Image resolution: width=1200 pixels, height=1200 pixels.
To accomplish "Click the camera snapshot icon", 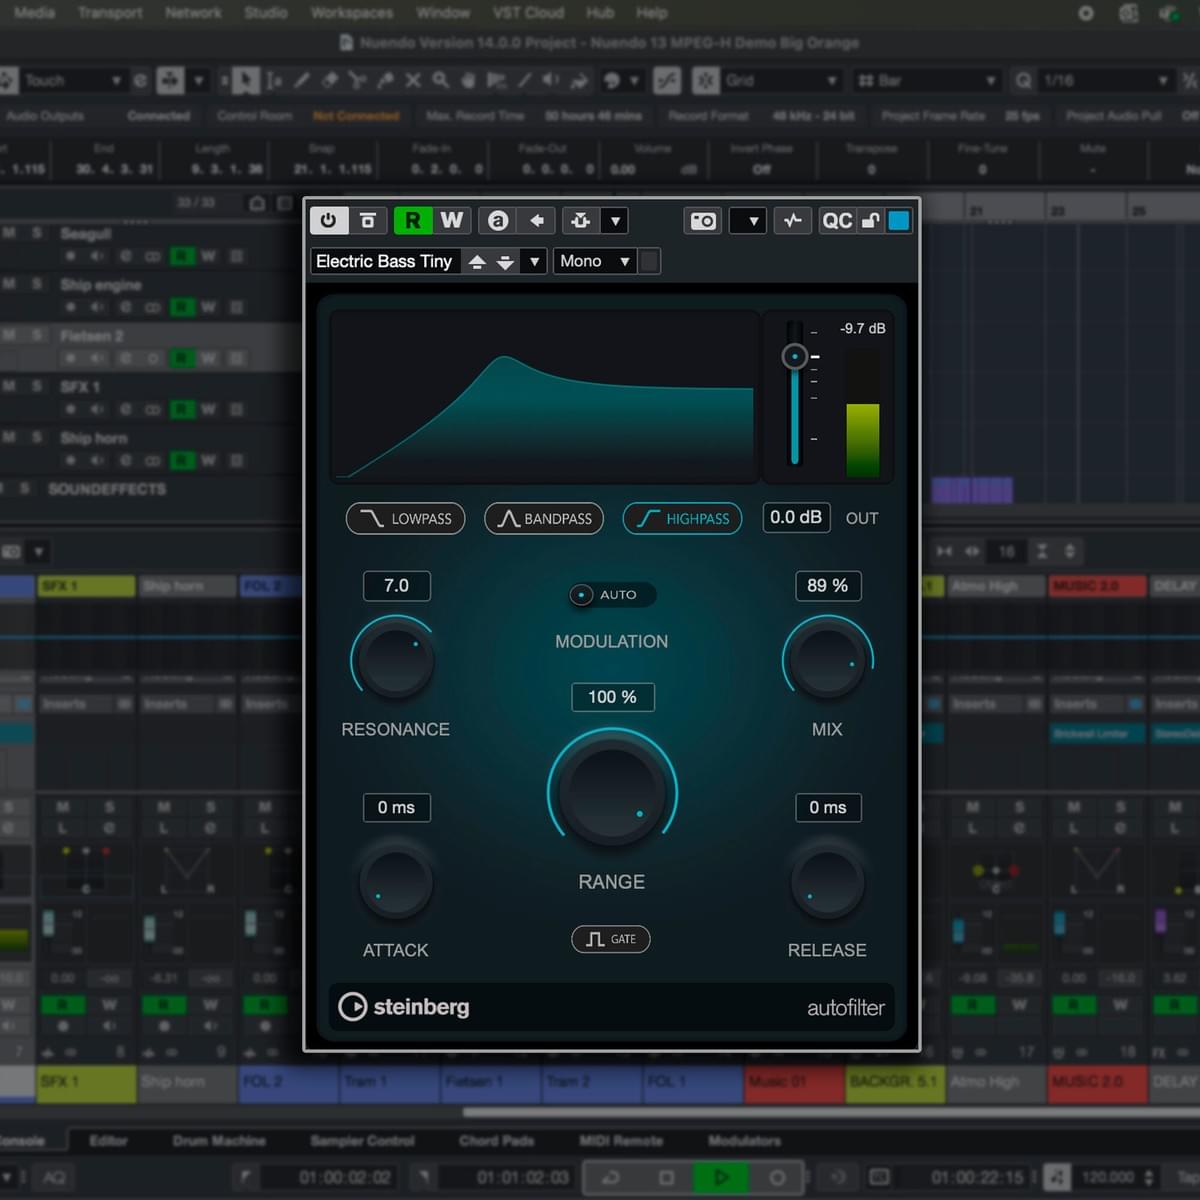I will (703, 221).
